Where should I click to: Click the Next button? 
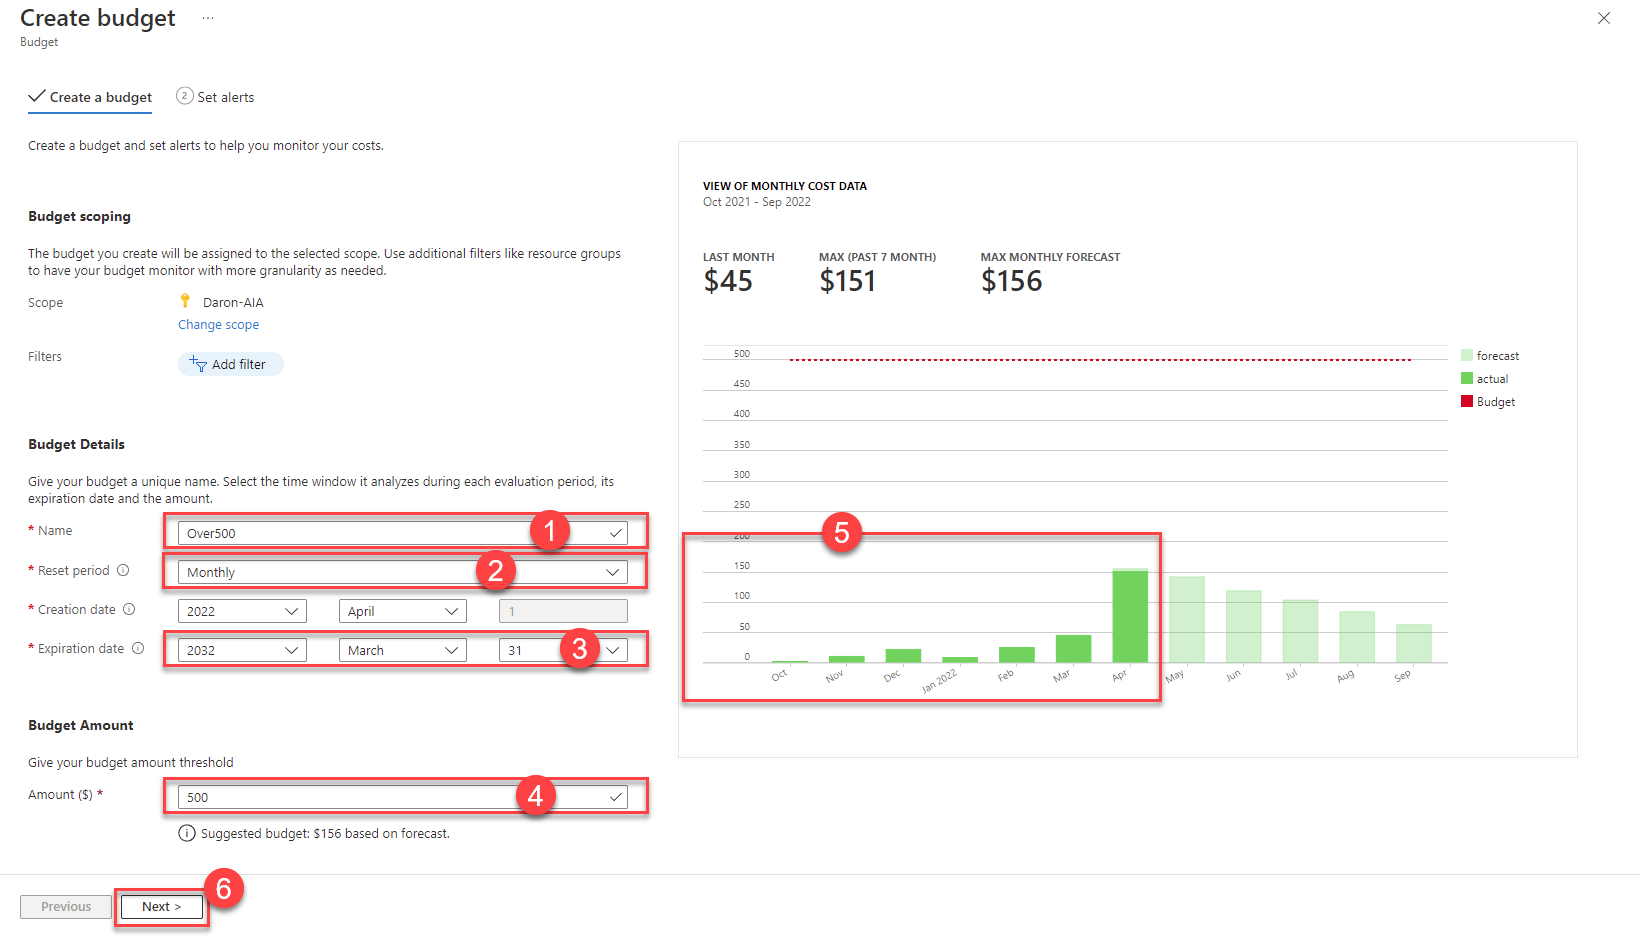(x=161, y=906)
